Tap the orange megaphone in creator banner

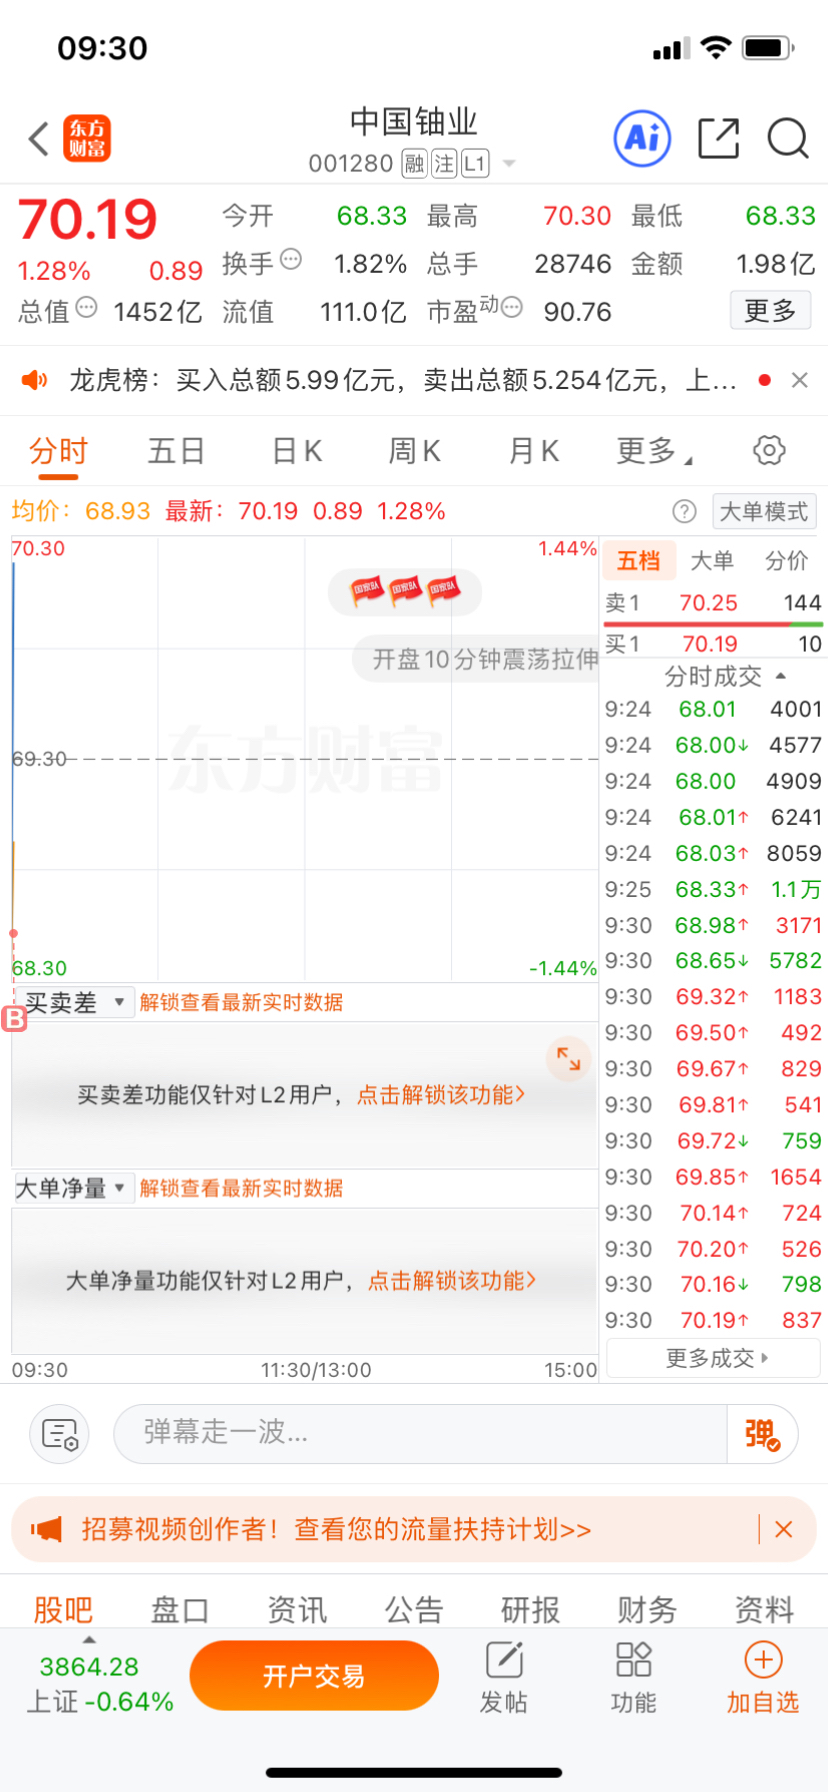(x=46, y=1529)
